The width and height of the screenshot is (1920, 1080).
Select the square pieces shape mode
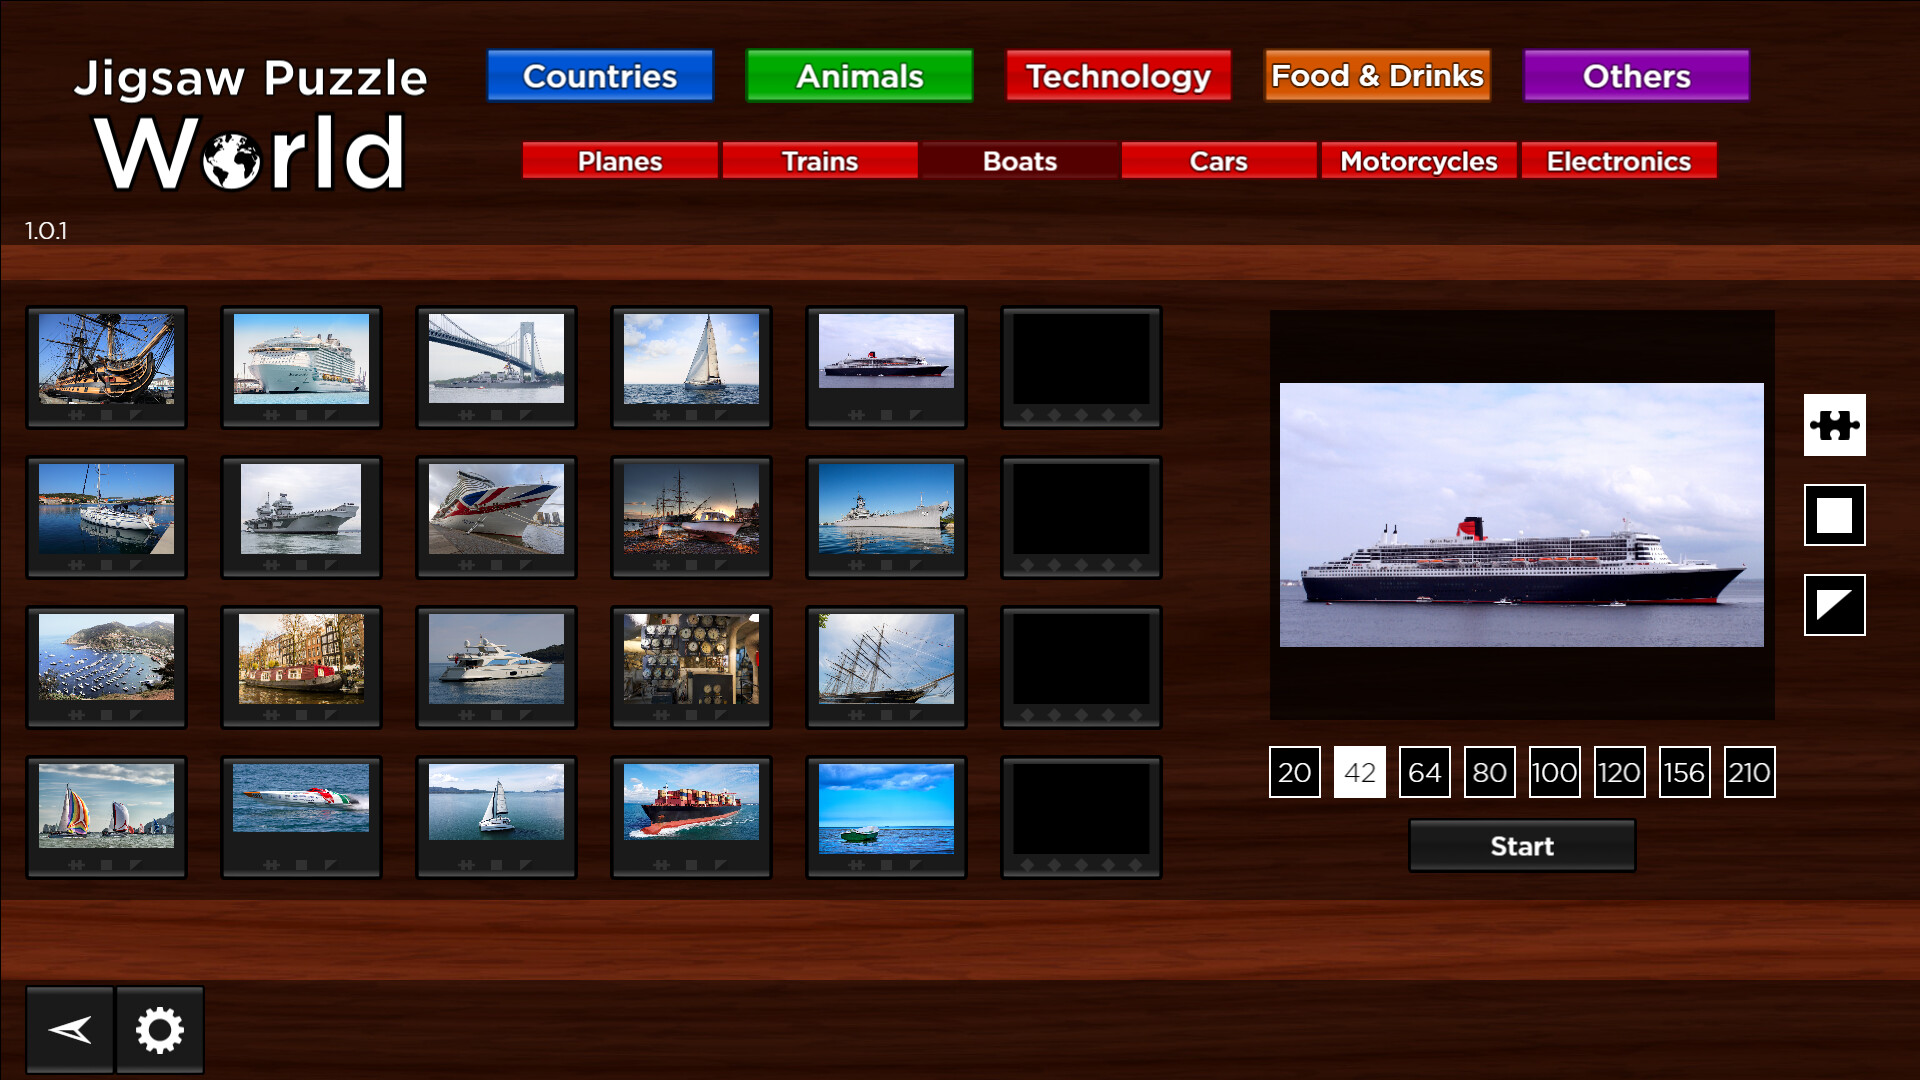pyautogui.click(x=1834, y=515)
